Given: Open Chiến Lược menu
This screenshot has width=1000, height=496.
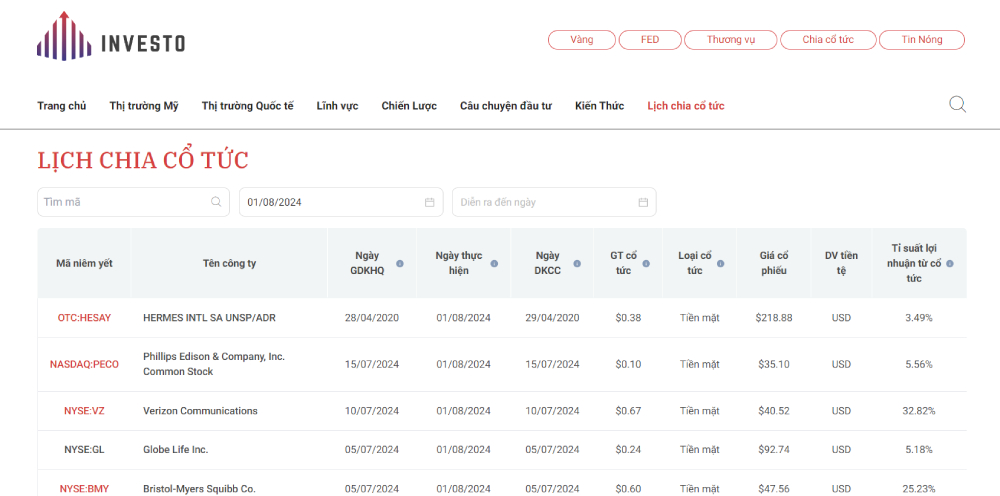Looking at the screenshot, I should click(409, 106).
